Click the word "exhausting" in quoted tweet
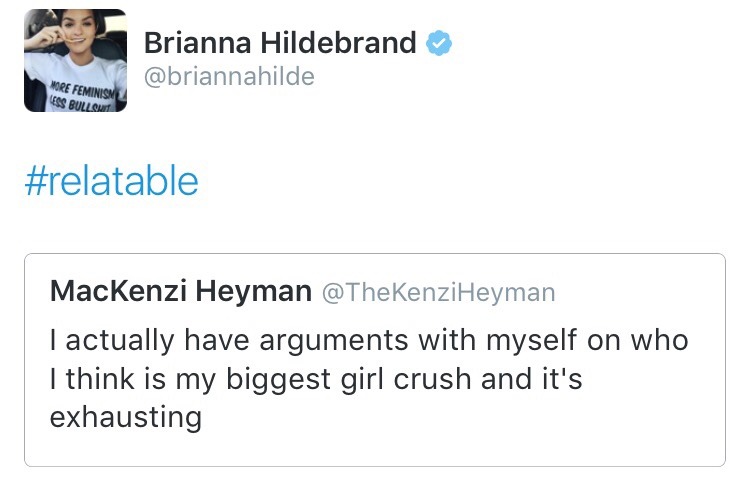Viewport: 732px width, 482px height. [x=125, y=416]
